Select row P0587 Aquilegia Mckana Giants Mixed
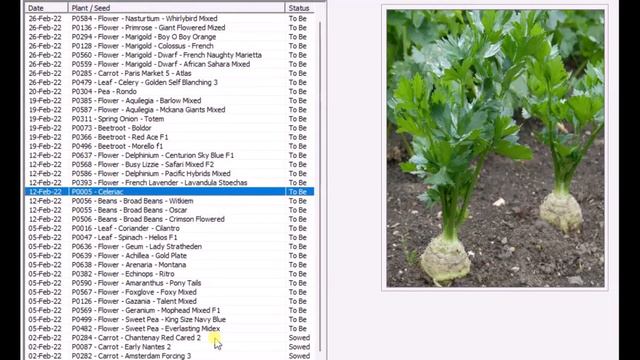 coord(169,110)
